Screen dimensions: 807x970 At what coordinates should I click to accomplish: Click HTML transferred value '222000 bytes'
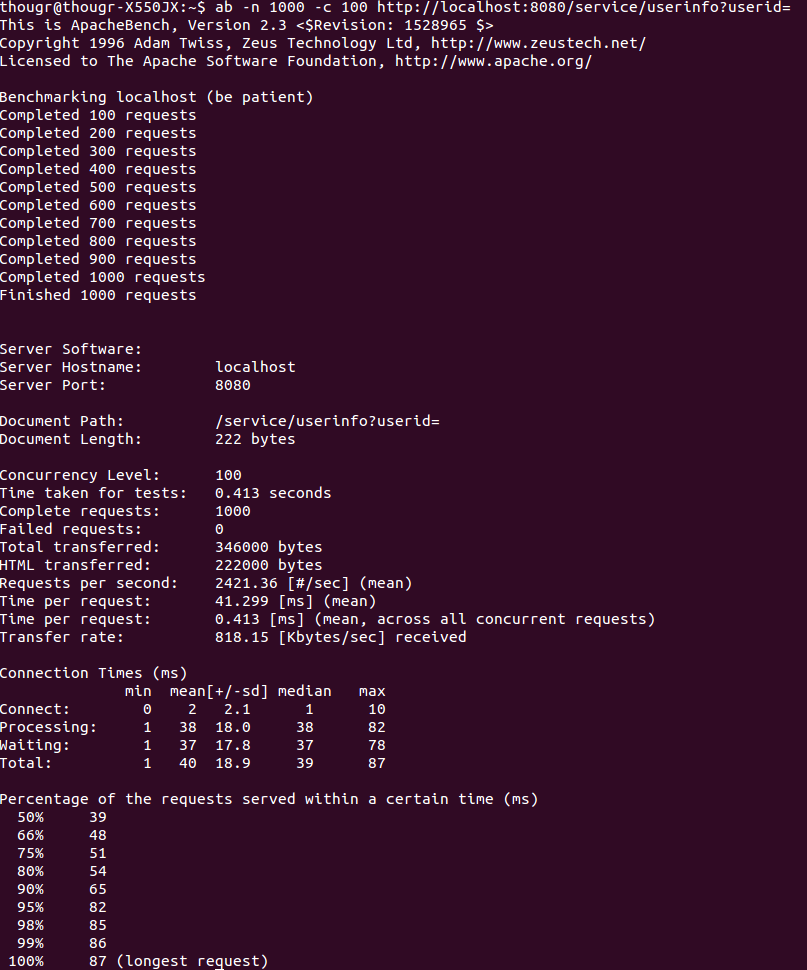[x=269, y=565]
